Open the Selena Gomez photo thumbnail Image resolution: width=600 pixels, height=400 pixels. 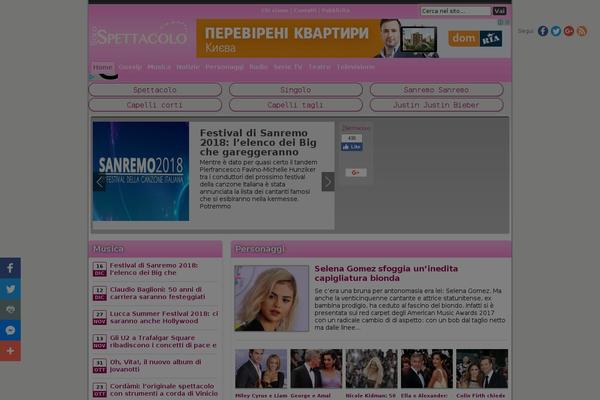click(272, 298)
